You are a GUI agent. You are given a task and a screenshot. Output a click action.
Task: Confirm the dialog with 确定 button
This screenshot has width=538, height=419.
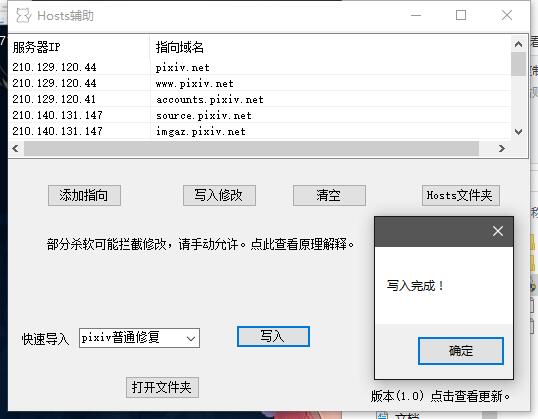[461, 351]
